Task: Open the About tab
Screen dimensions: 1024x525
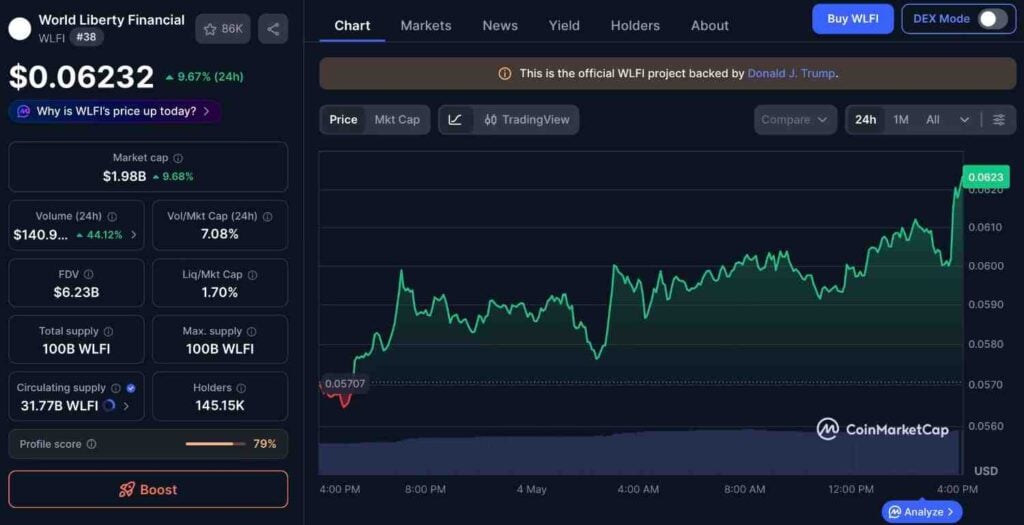Action: click(x=710, y=25)
